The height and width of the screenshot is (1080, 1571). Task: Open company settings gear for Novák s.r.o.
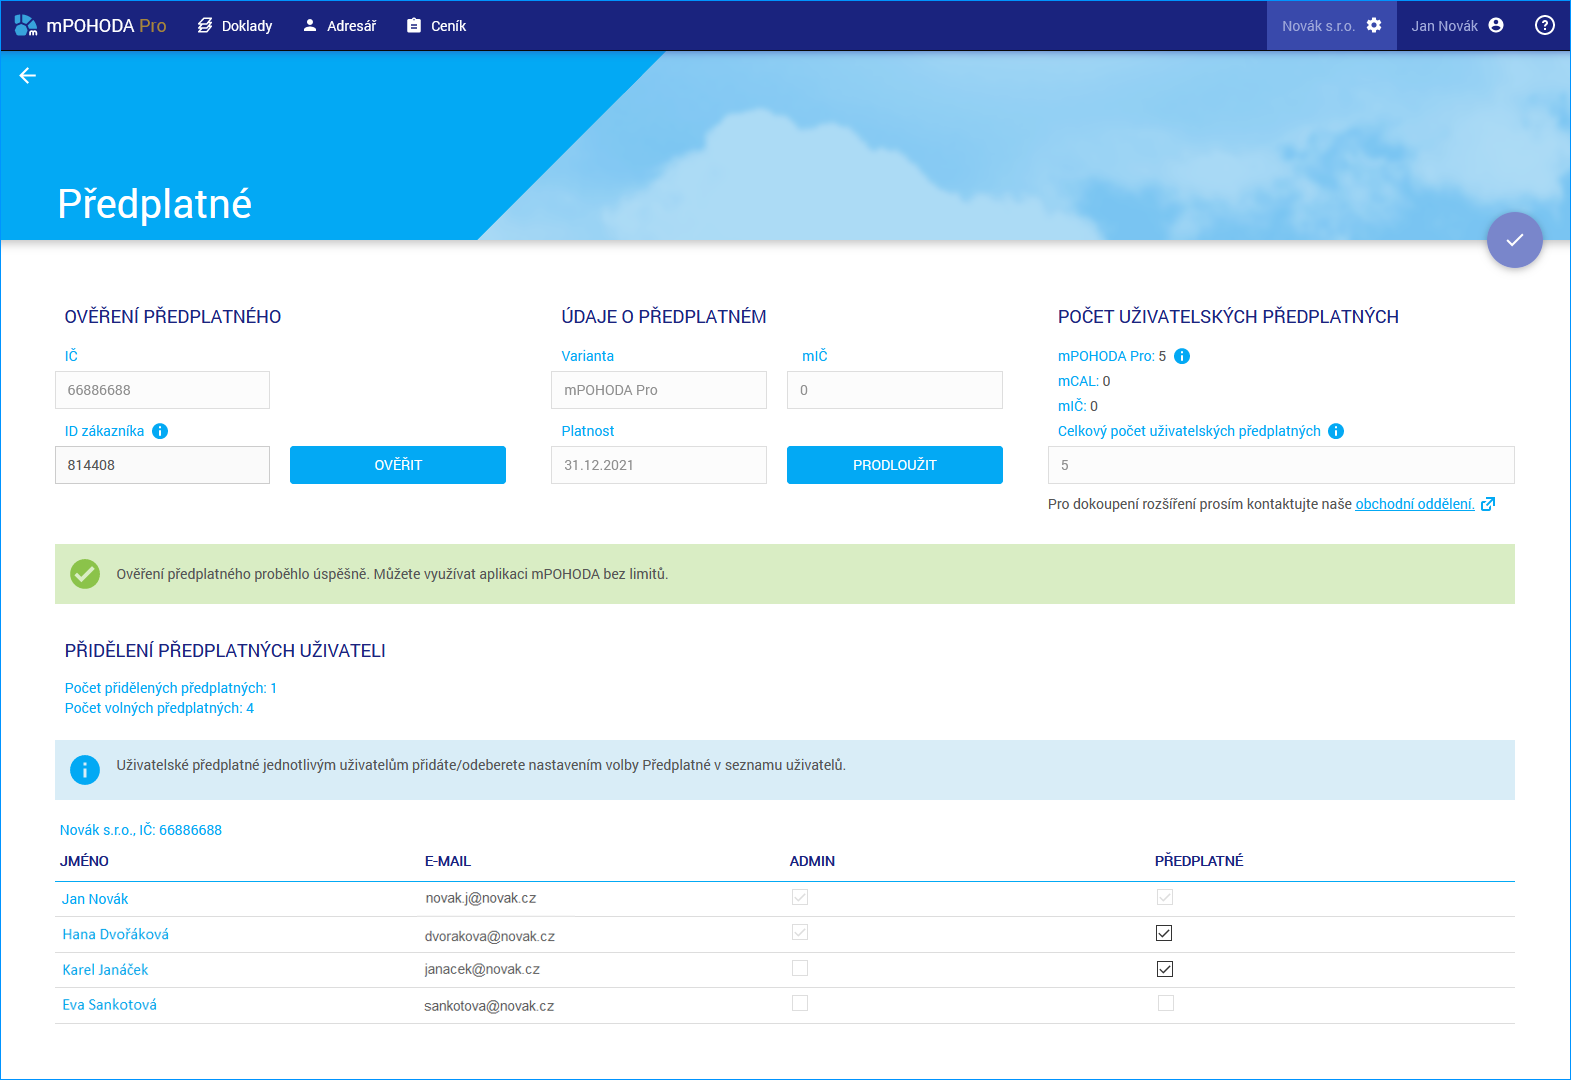pyautogui.click(x=1374, y=26)
